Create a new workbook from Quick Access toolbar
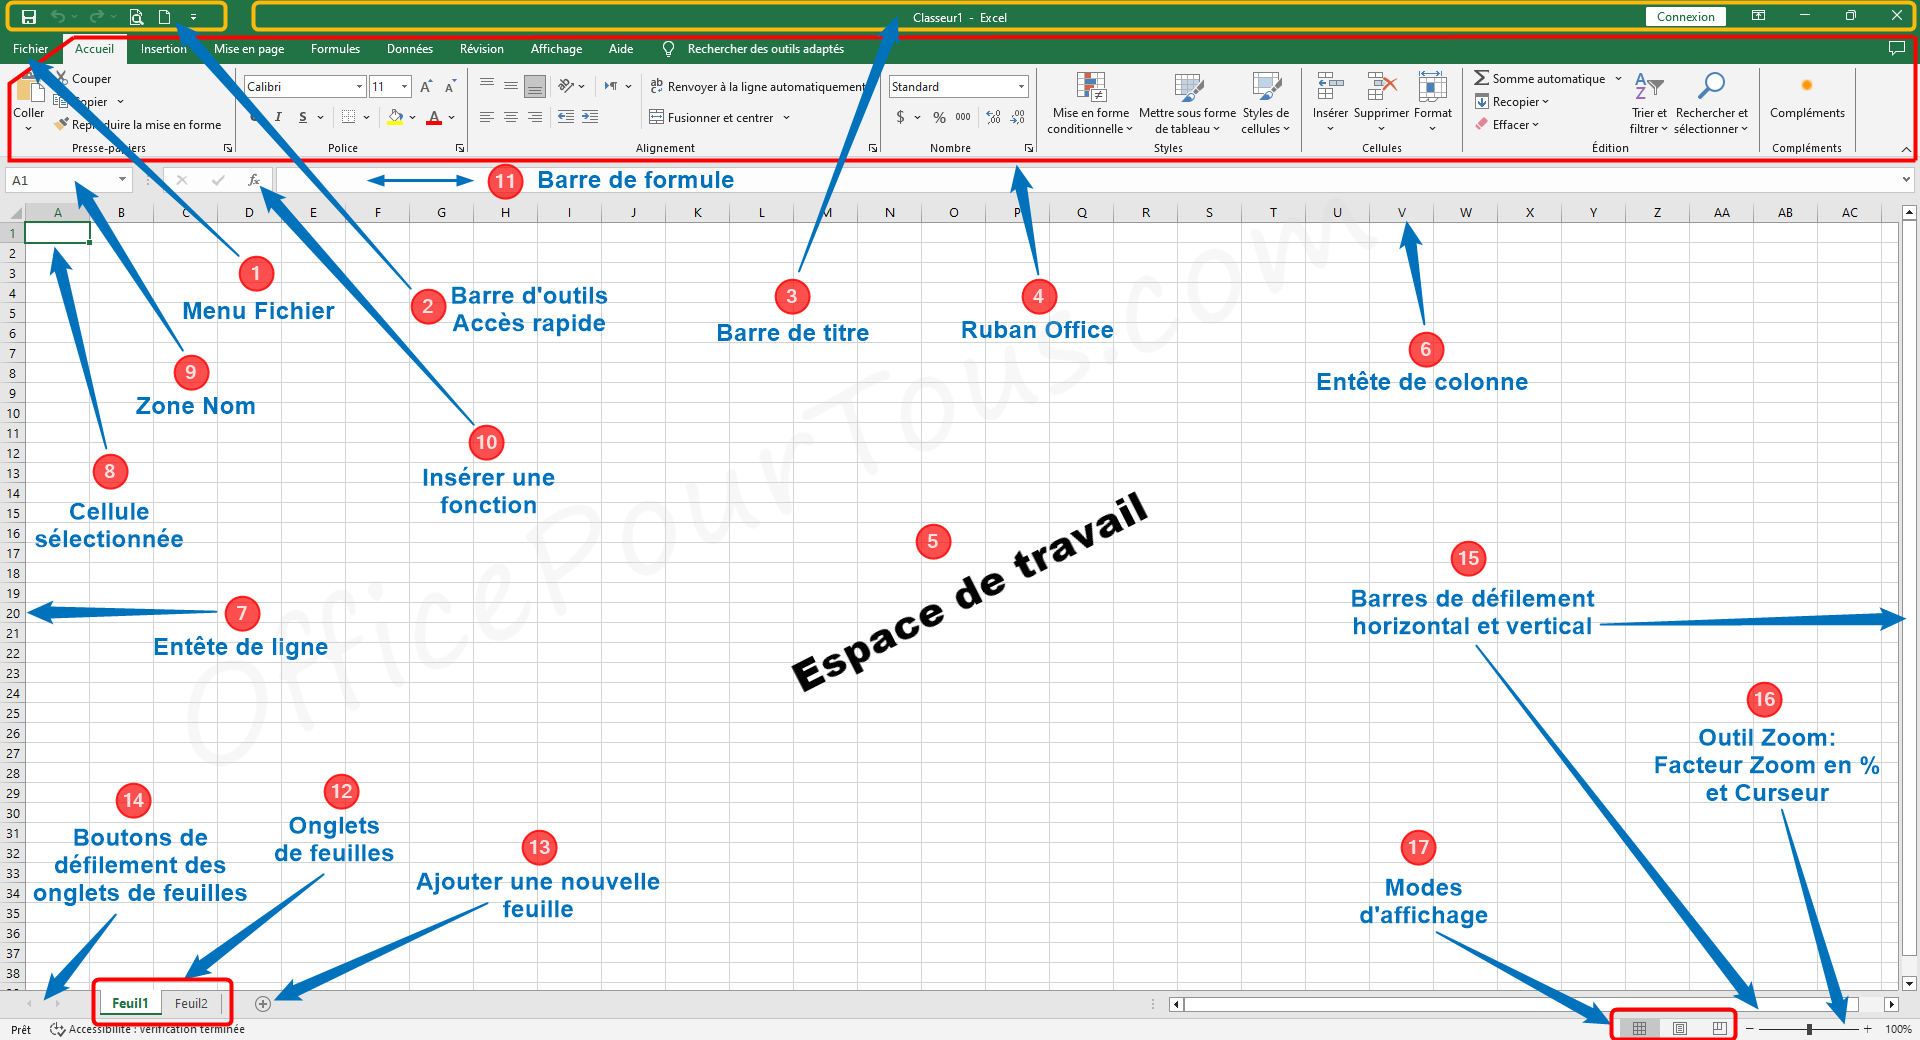 click(x=165, y=17)
